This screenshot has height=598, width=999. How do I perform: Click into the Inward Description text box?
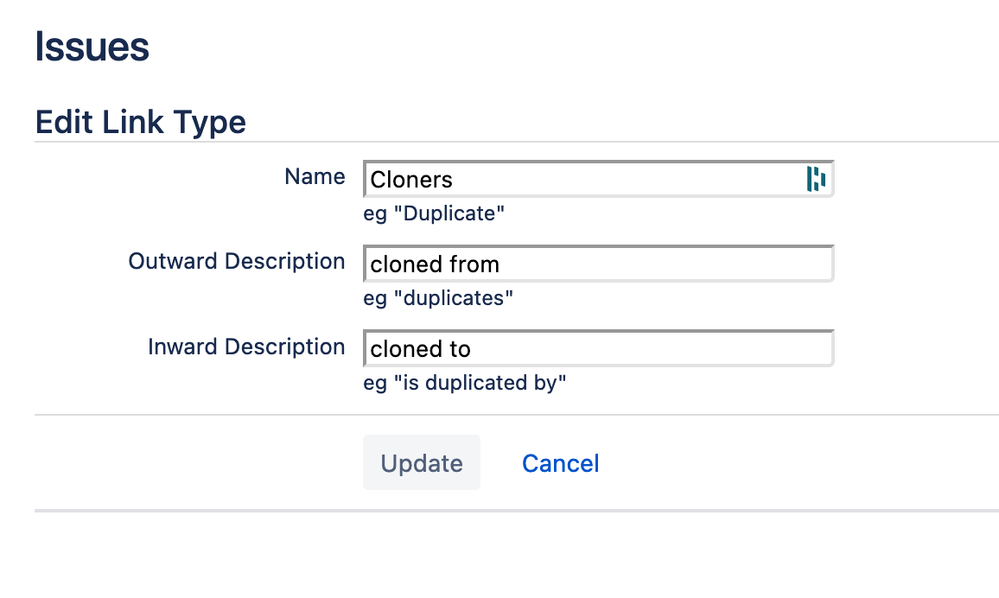point(598,349)
